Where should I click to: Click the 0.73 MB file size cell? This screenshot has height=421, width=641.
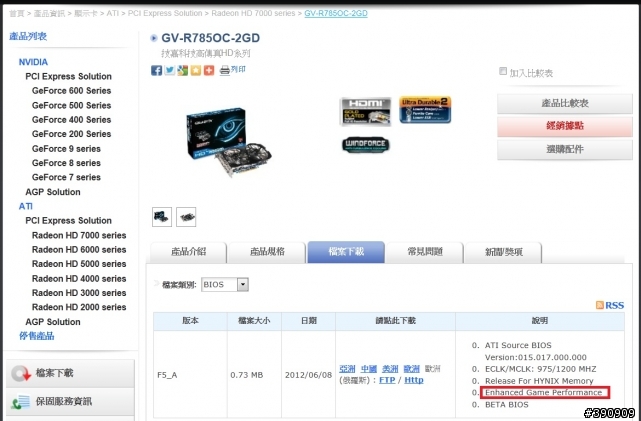coord(254,375)
